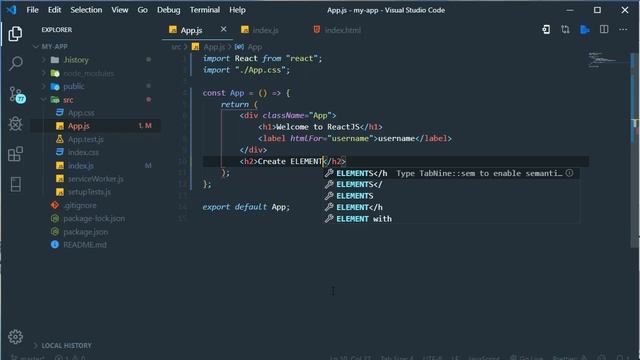Click the 'Welcome to ReactJS' heading text

pyautogui.click(x=318, y=127)
